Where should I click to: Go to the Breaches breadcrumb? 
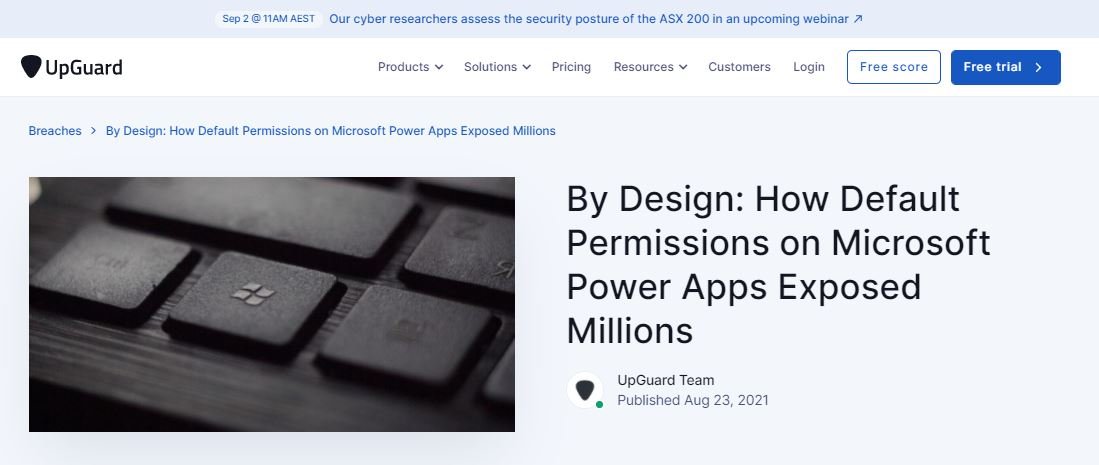[x=55, y=130]
